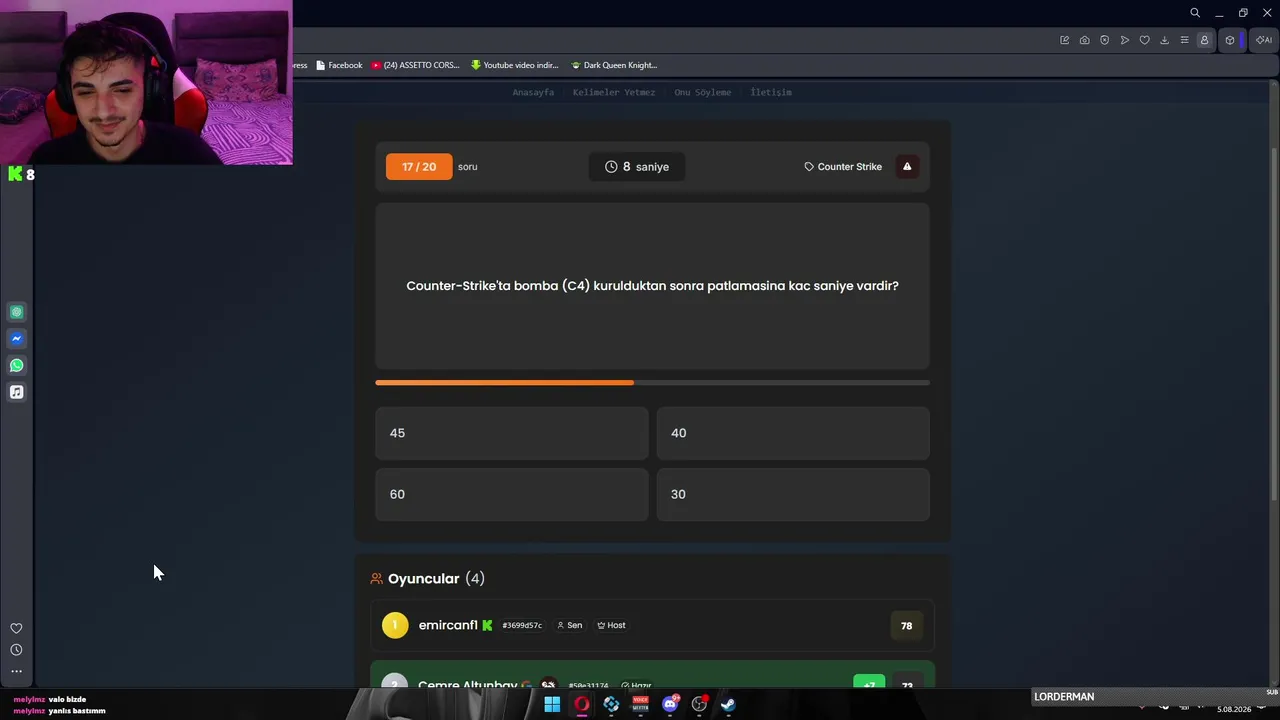Screen dimensions: 1280x720
Task: Open the AI assistant button
Action: click(1264, 40)
